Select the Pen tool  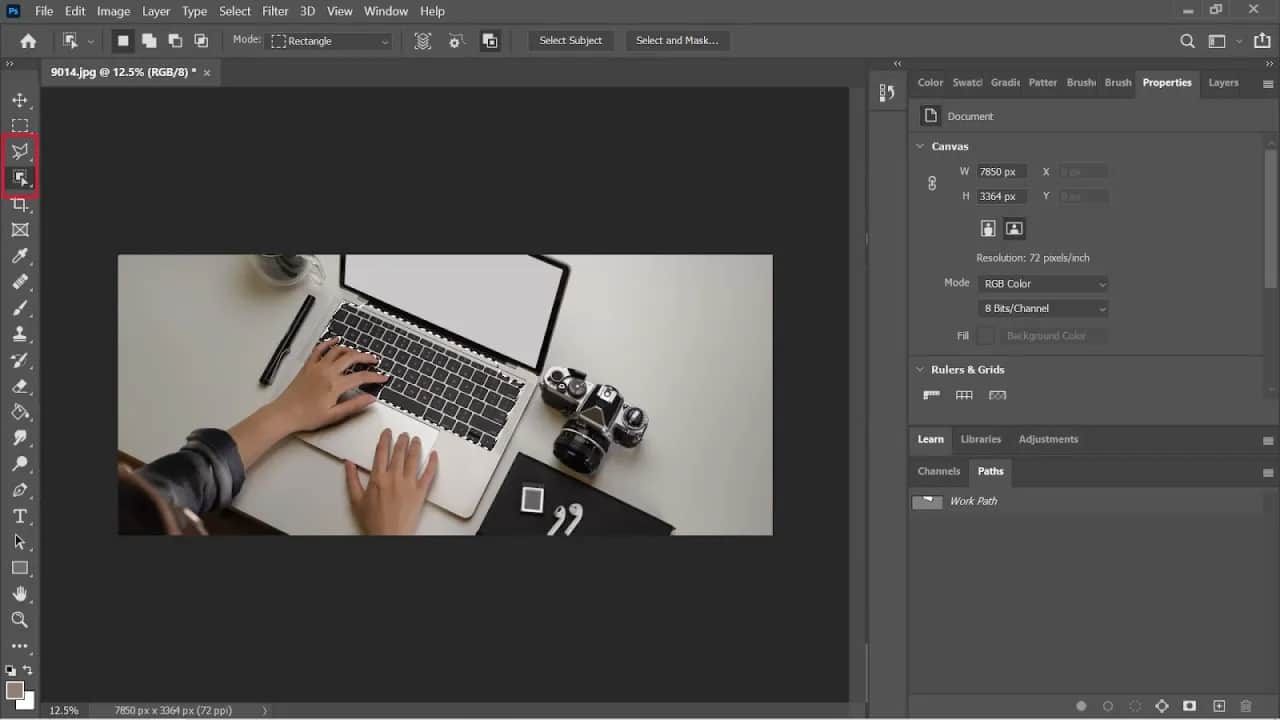point(20,490)
